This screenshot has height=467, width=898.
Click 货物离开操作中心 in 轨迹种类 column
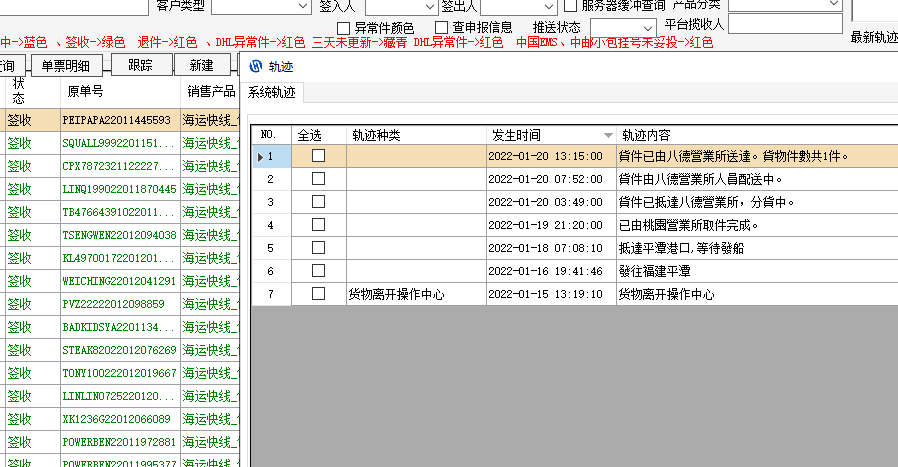[x=396, y=294]
